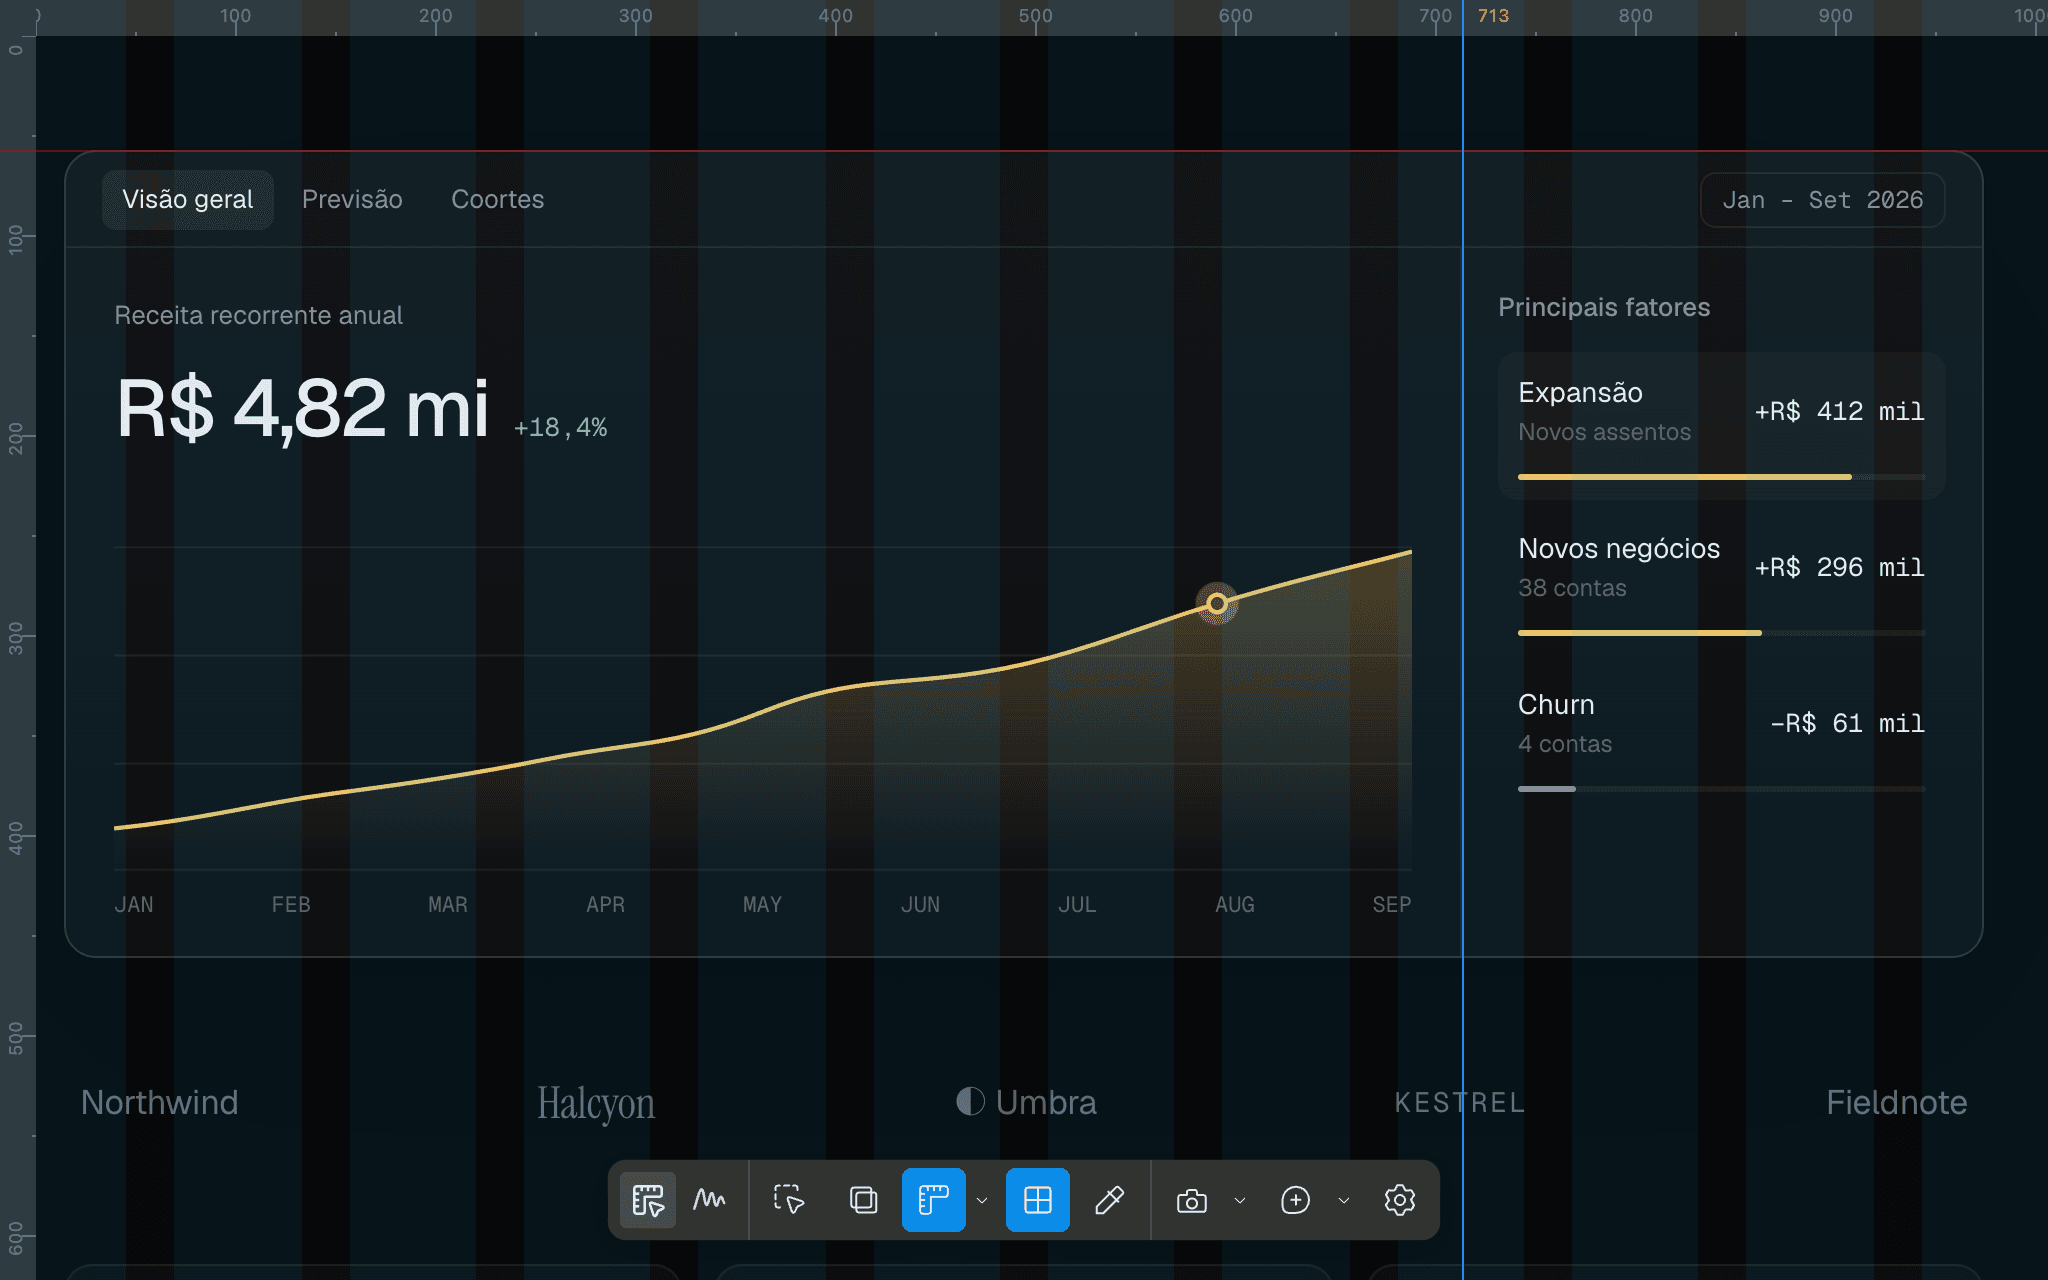
Task: Open the Previsão tab
Action: tap(352, 200)
